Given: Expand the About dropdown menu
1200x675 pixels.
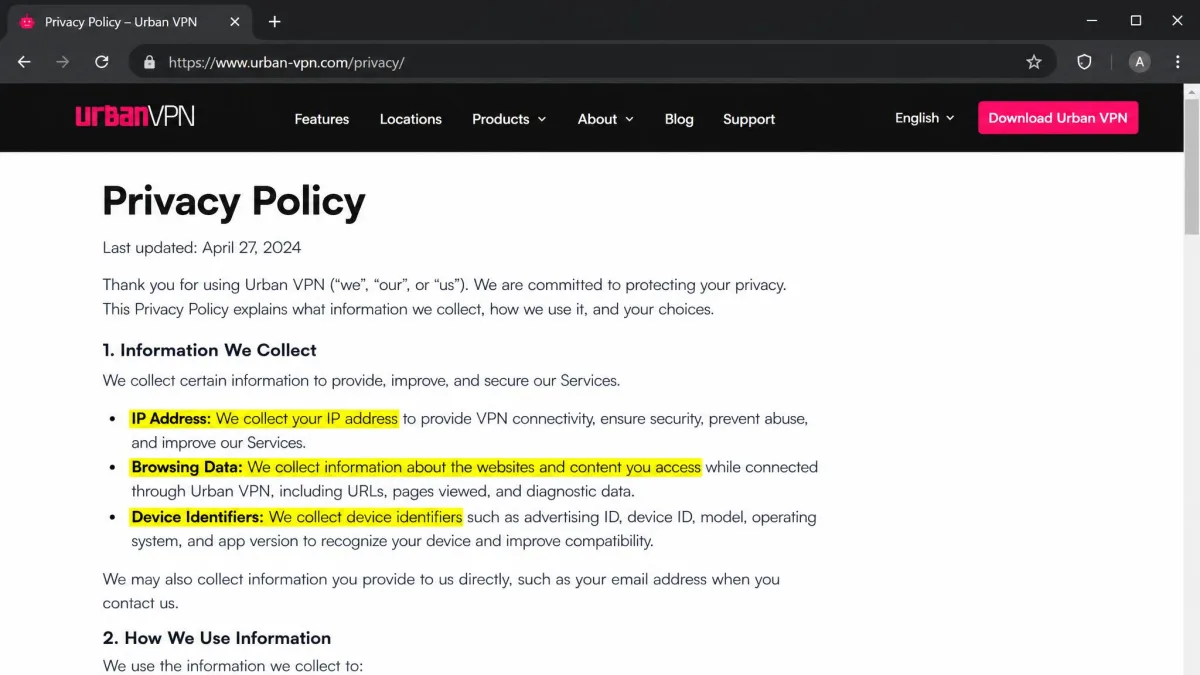Looking at the screenshot, I should 605,119.
